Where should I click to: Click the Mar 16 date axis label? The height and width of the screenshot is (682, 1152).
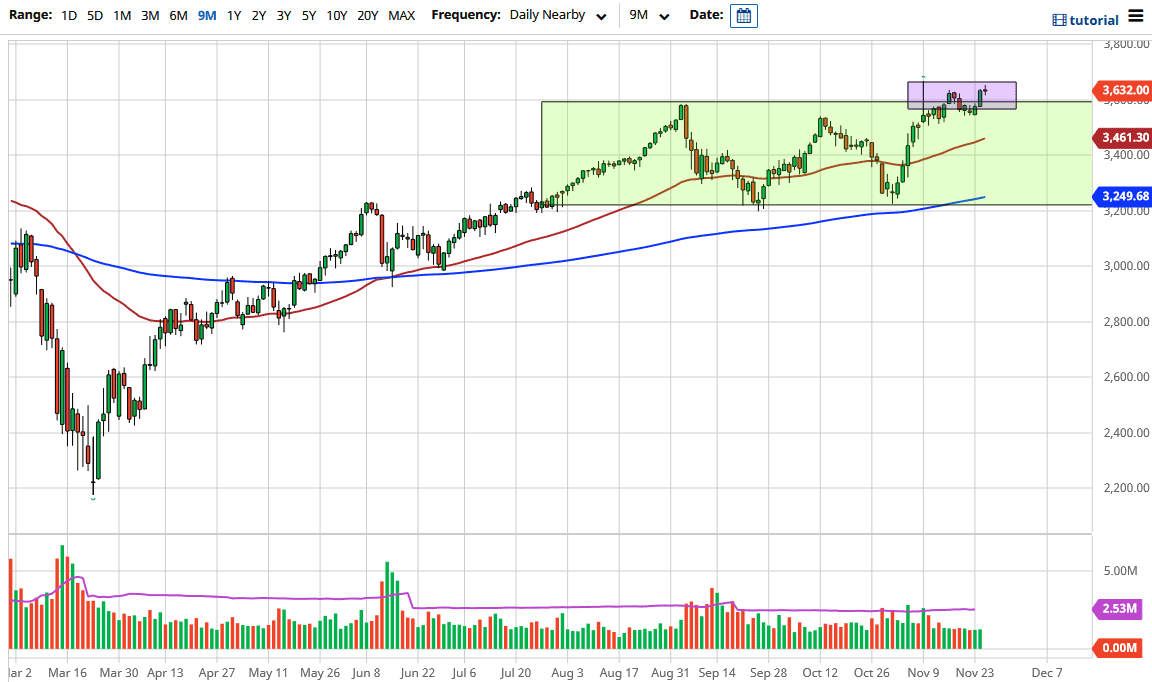[x=67, y=672]
